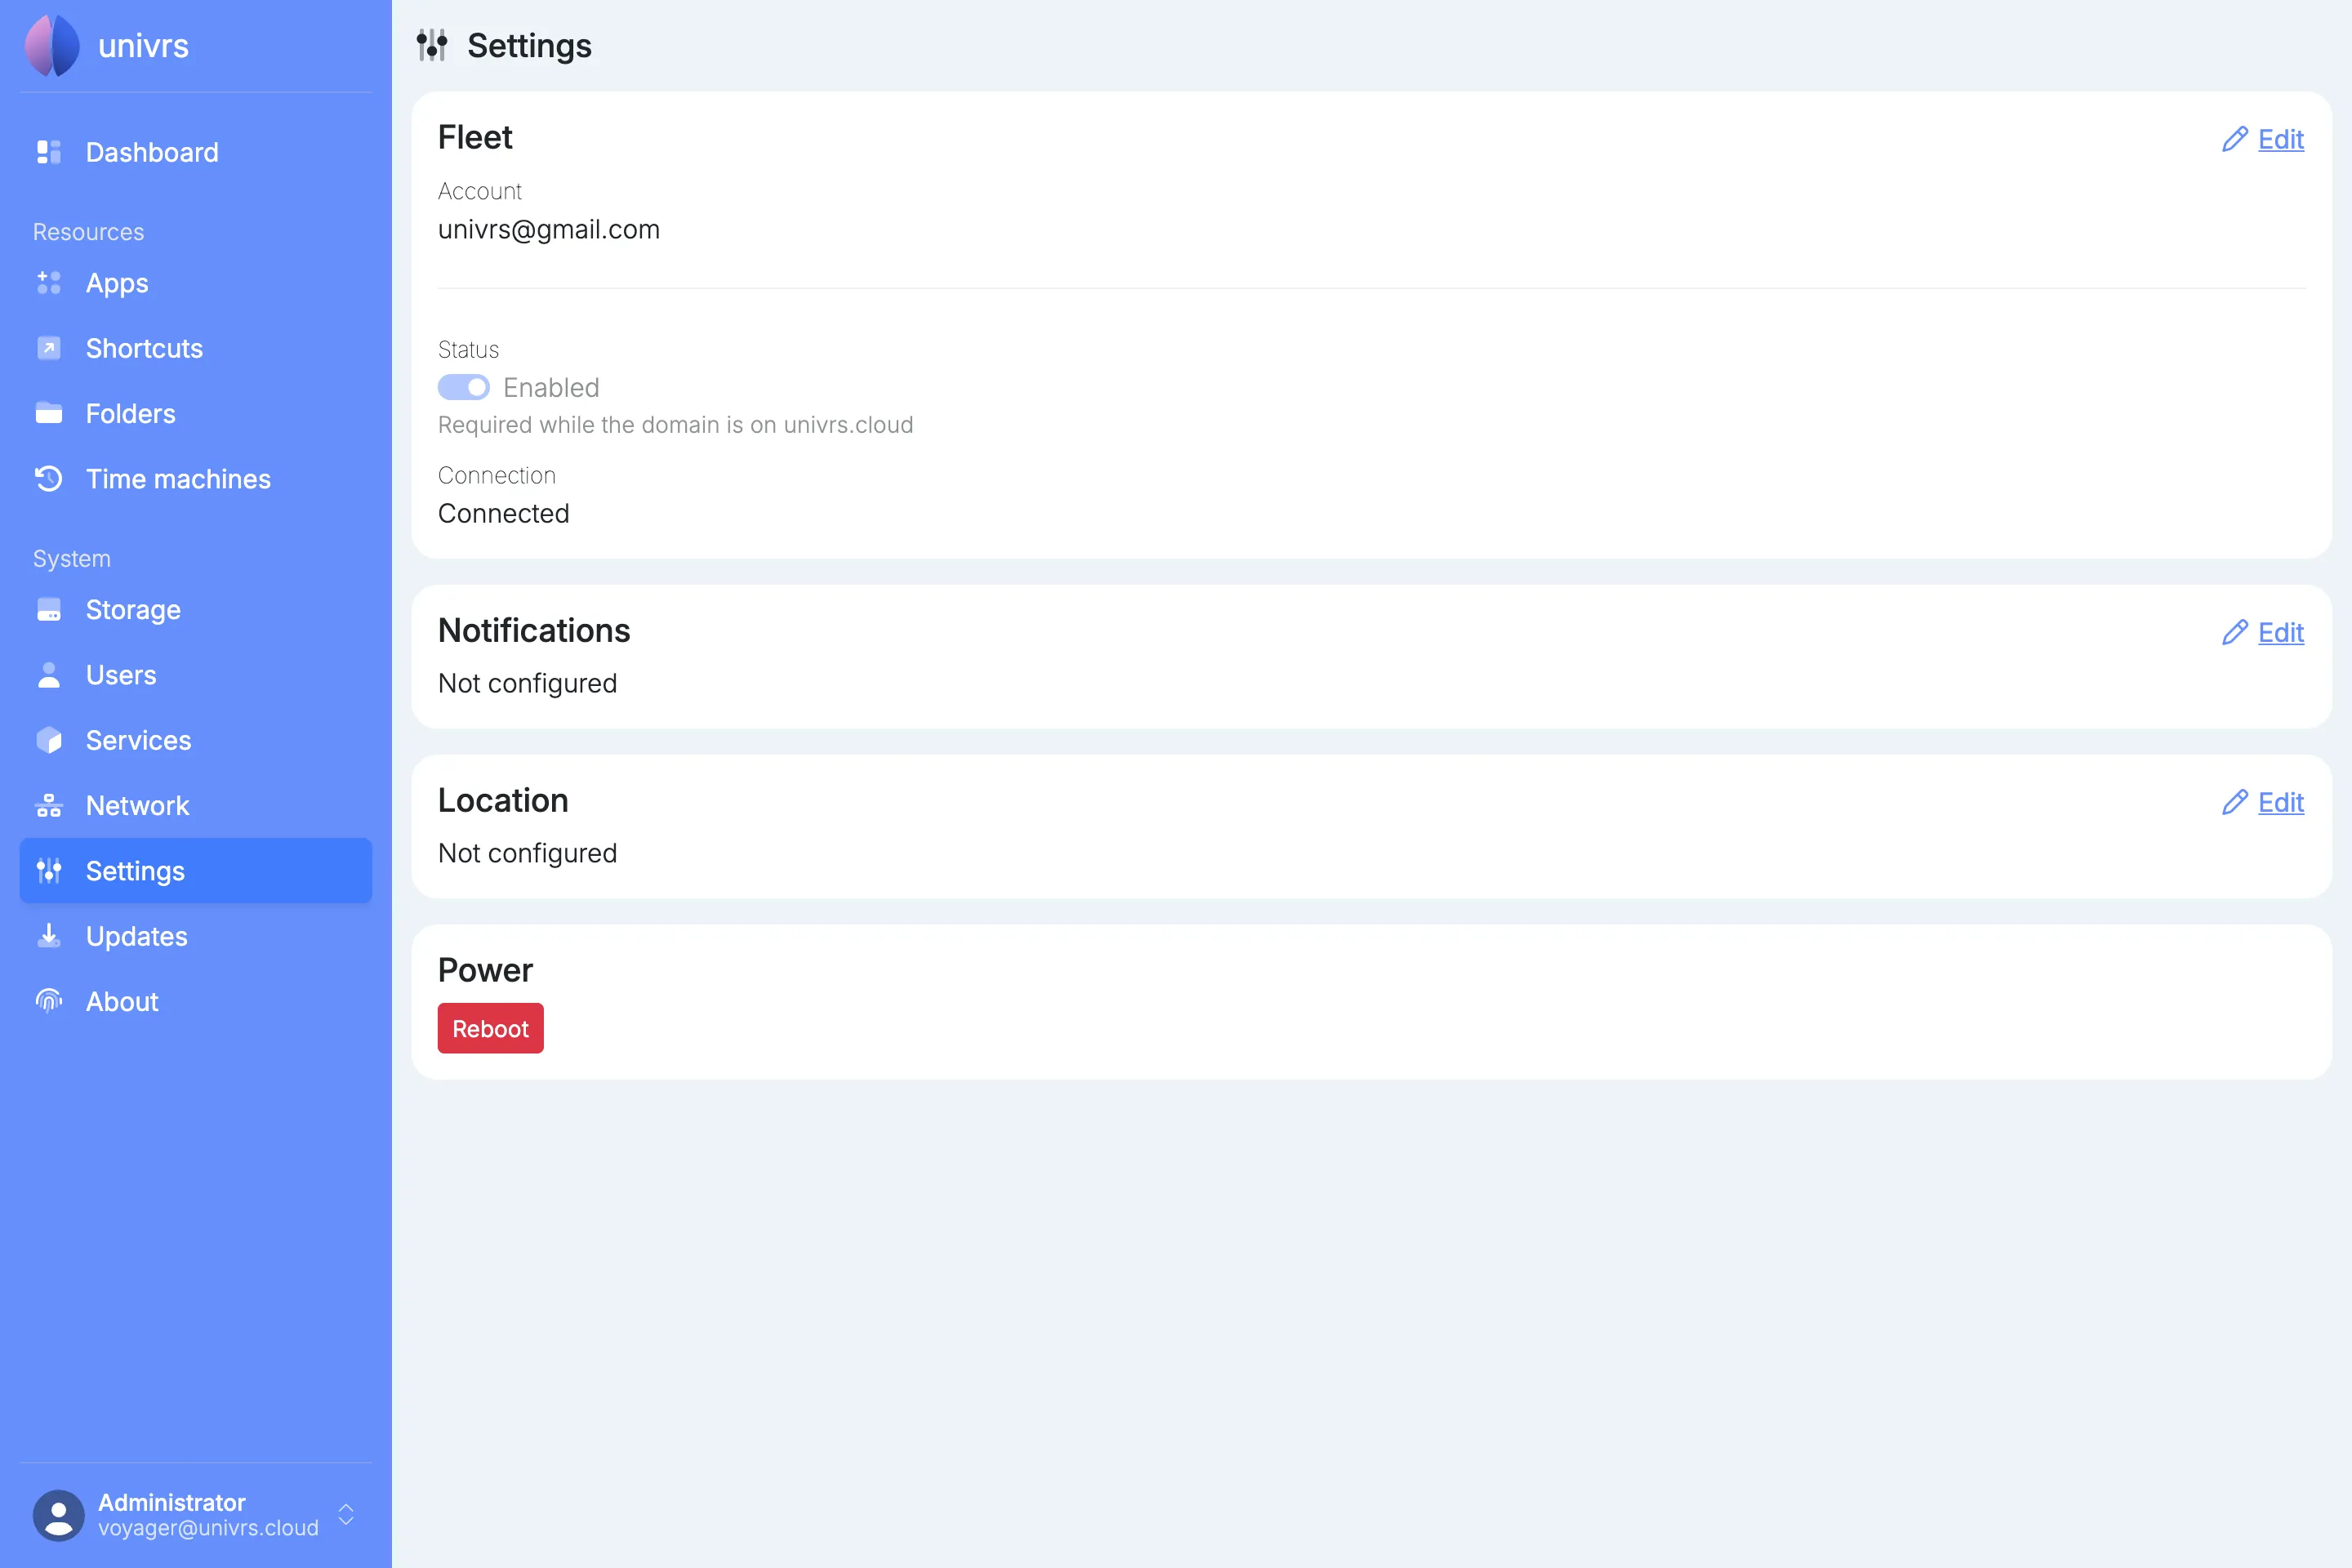
Task: Click the Folders icon in sidebar
Action: coord(49,413)
